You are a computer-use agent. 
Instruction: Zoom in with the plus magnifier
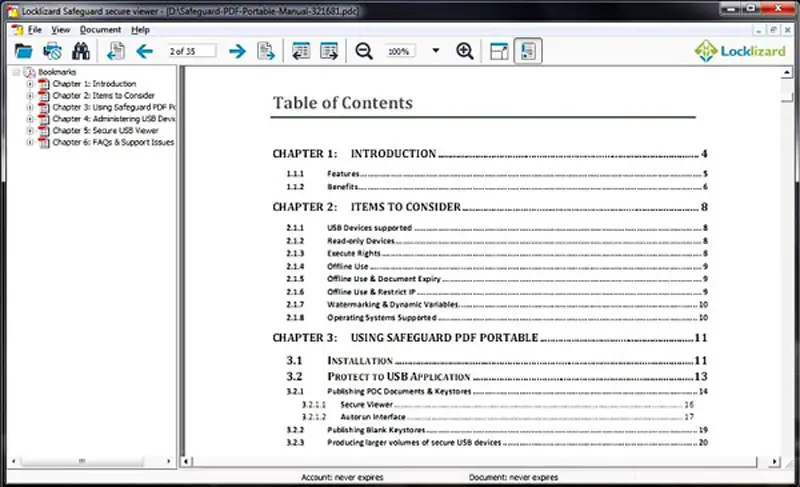pos(465,51)
